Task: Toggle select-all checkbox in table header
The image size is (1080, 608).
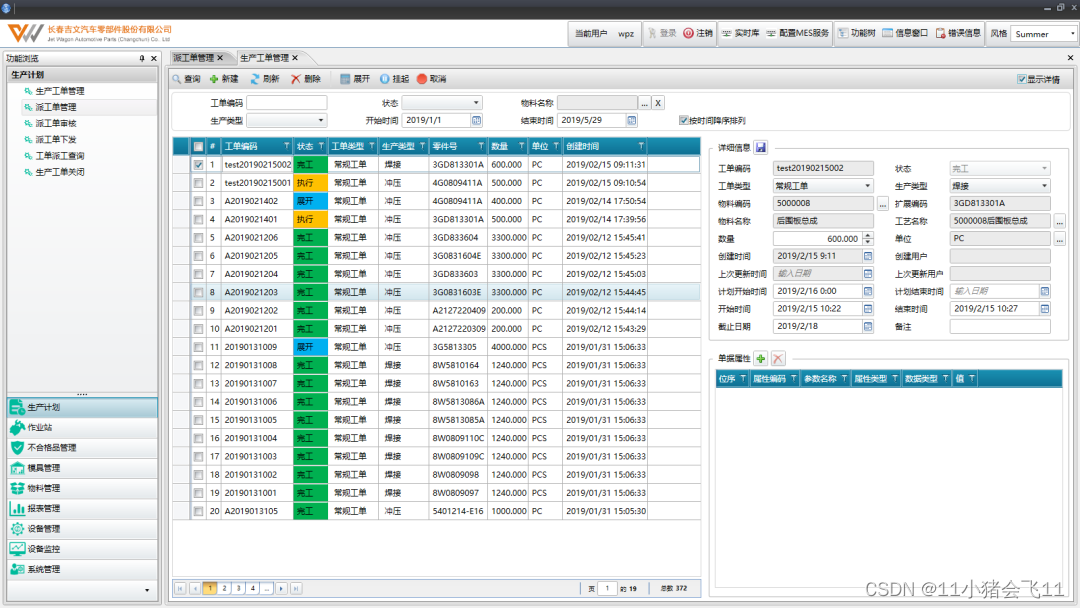Action: [x=198, y=147]
